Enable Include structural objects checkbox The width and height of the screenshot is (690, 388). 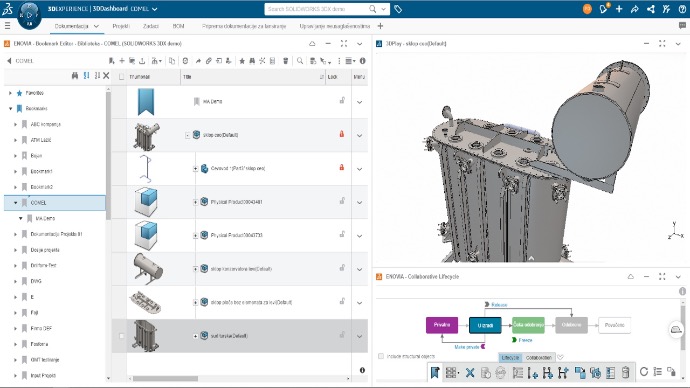click(381, 356)
